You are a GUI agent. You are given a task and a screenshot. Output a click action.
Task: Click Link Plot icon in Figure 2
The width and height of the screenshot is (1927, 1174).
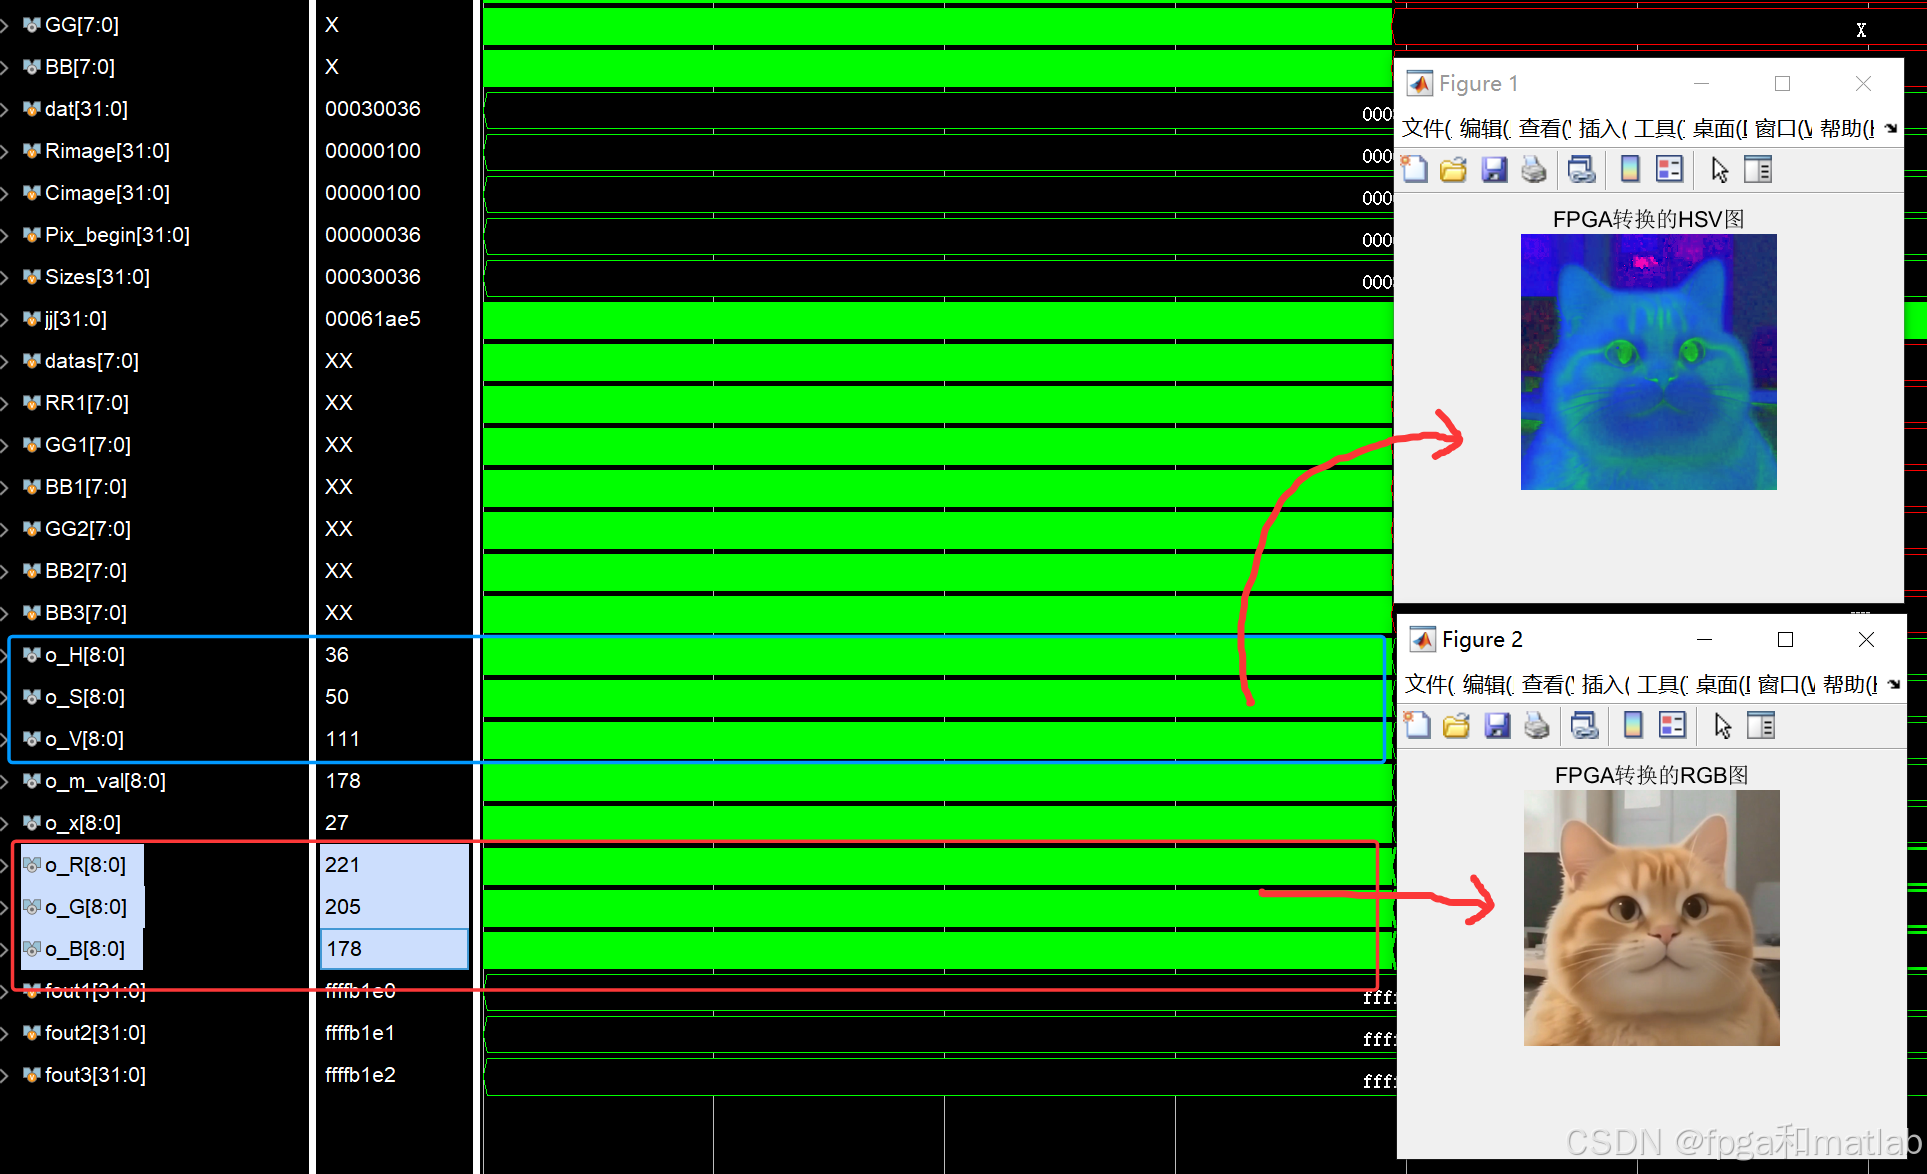pyautogui.click(x=1584, y=726)
